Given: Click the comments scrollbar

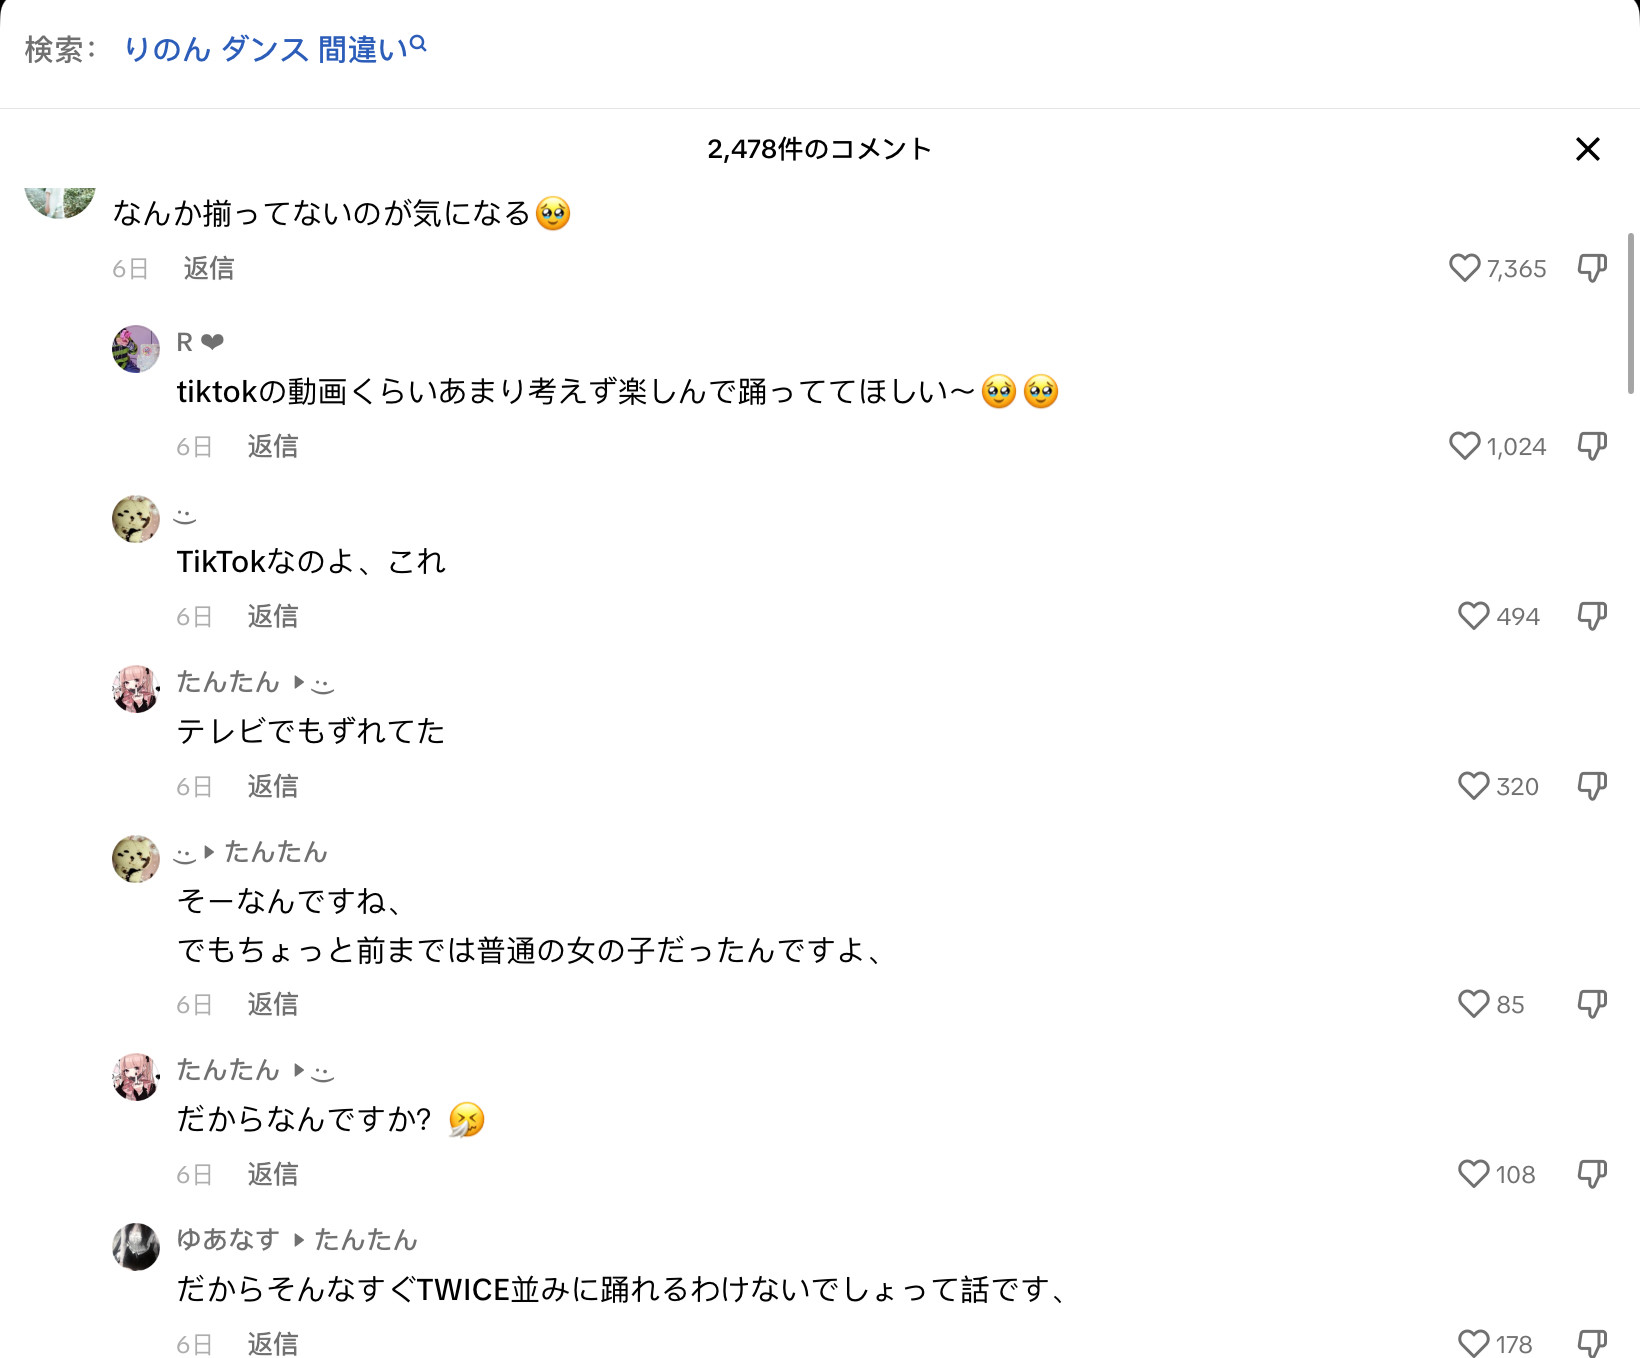Looking at the screenshot, I should pos(1631,314).
